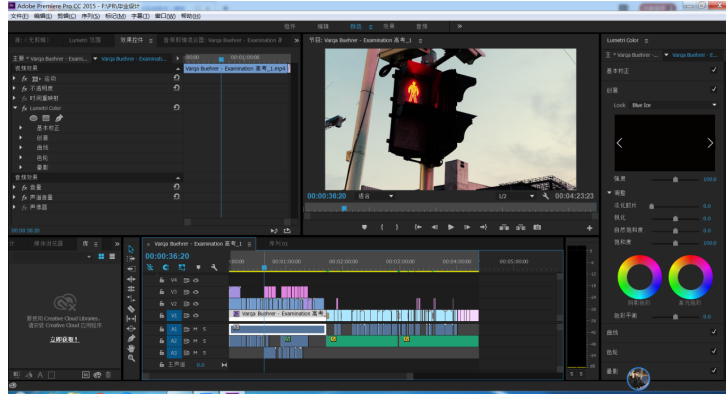This screenshot has height=398, width=726.
Task: Open the 1/2 playback resolution dropdown
Action: [516, 196]
